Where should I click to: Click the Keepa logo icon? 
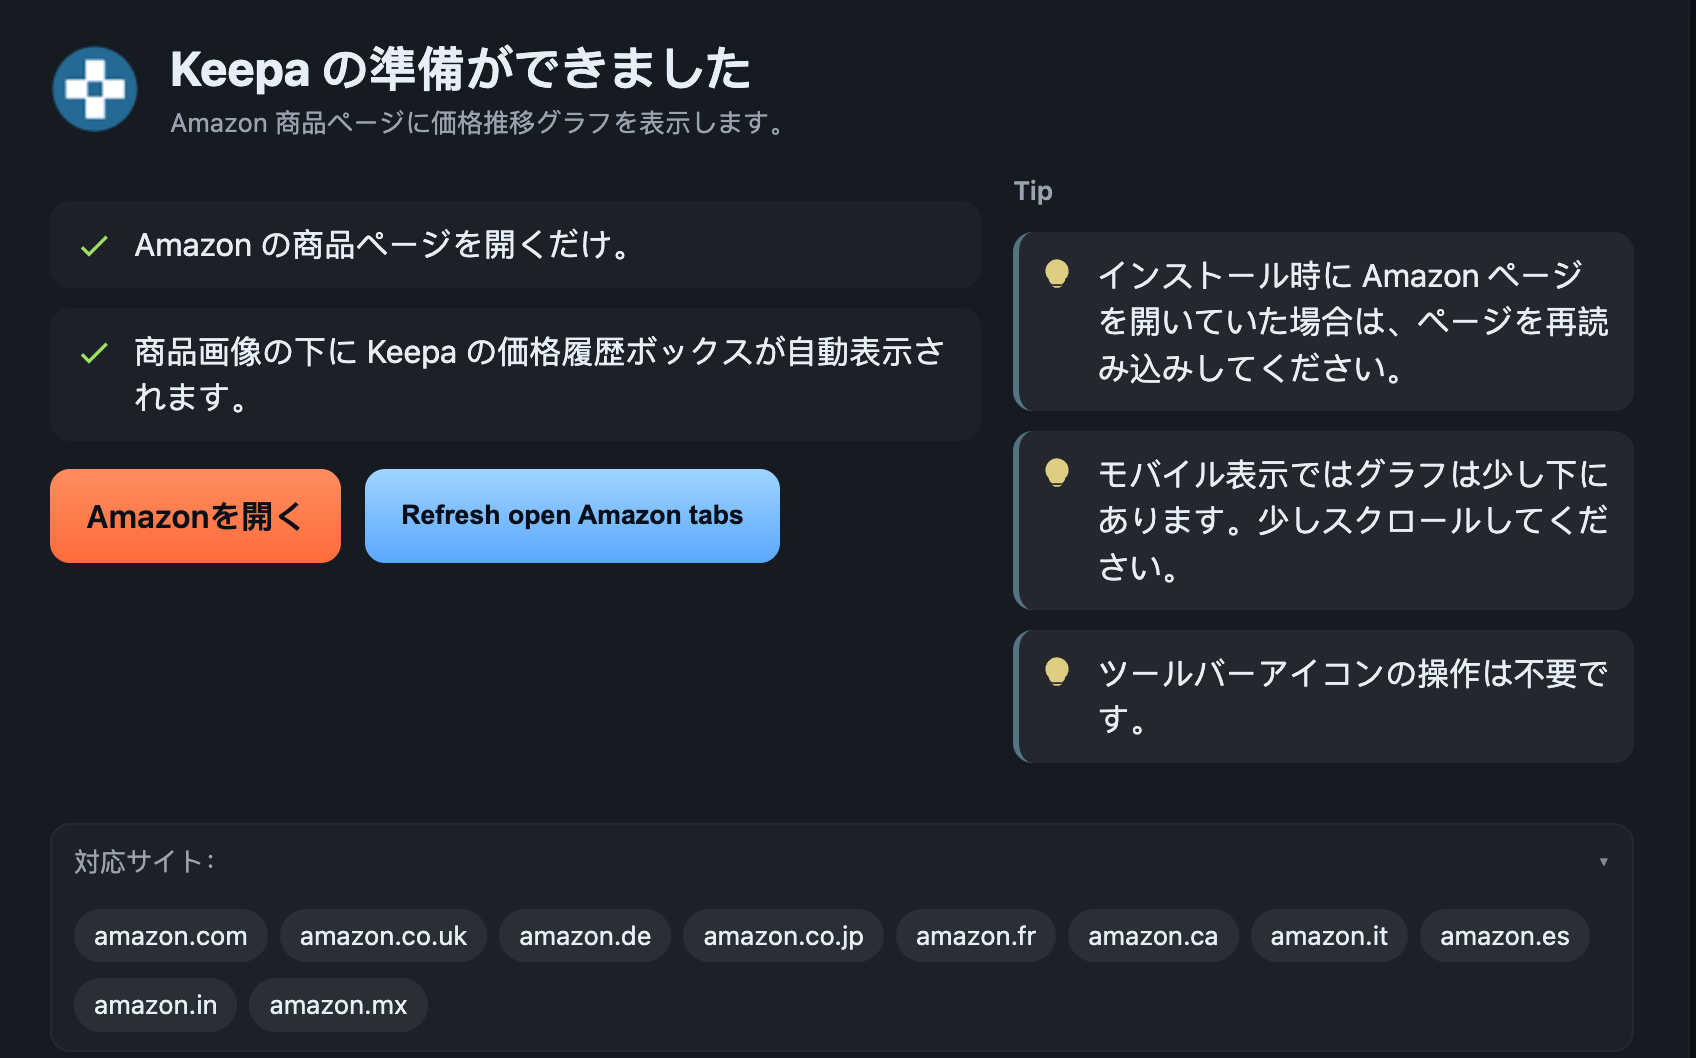95,89
